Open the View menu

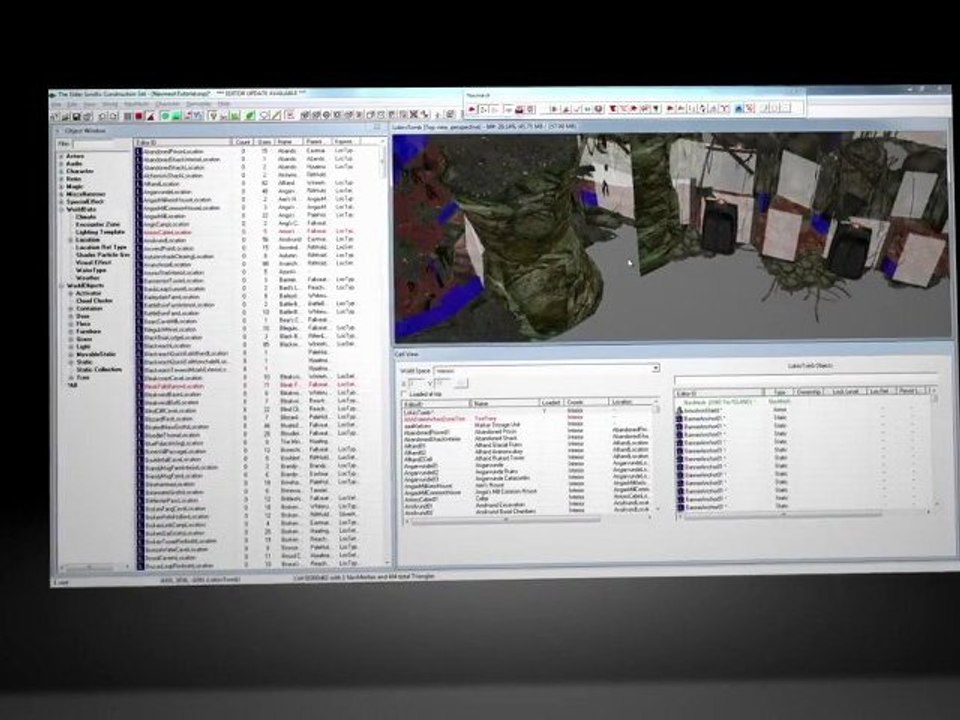[90, 105]
